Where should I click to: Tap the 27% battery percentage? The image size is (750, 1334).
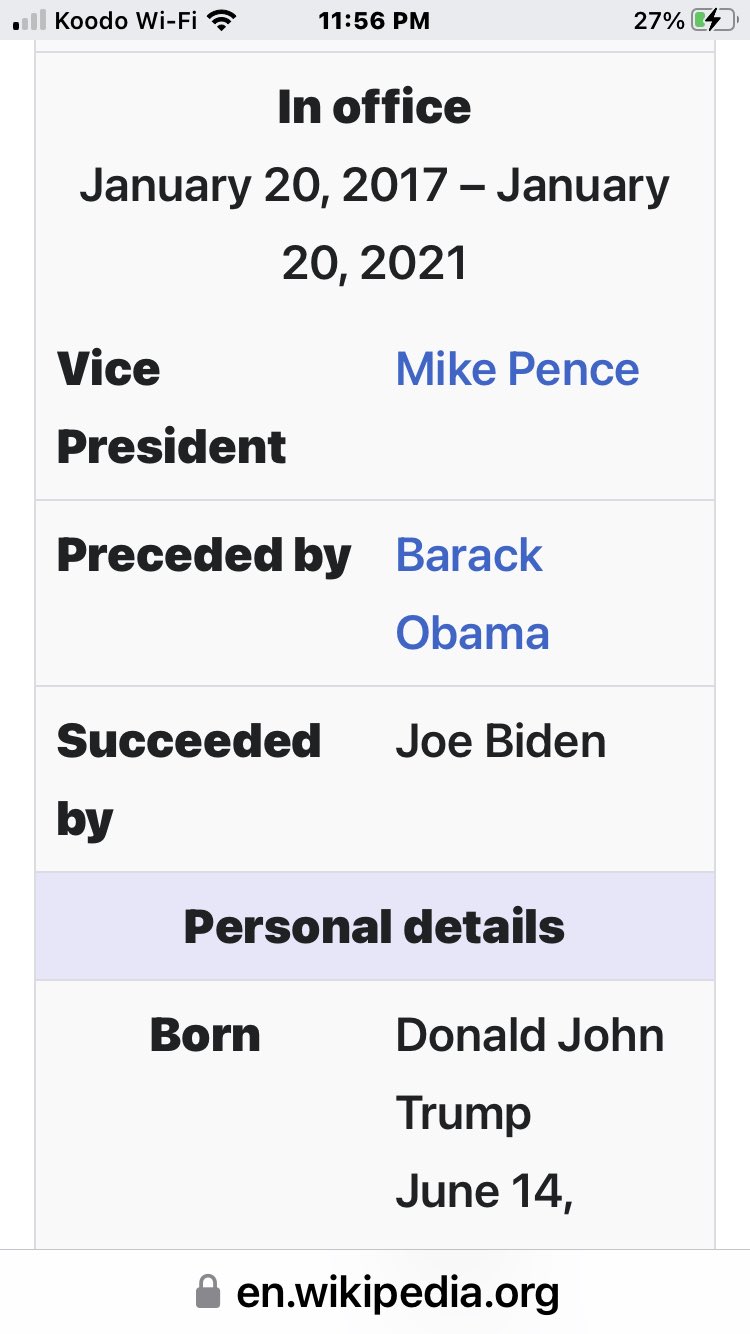658,20
